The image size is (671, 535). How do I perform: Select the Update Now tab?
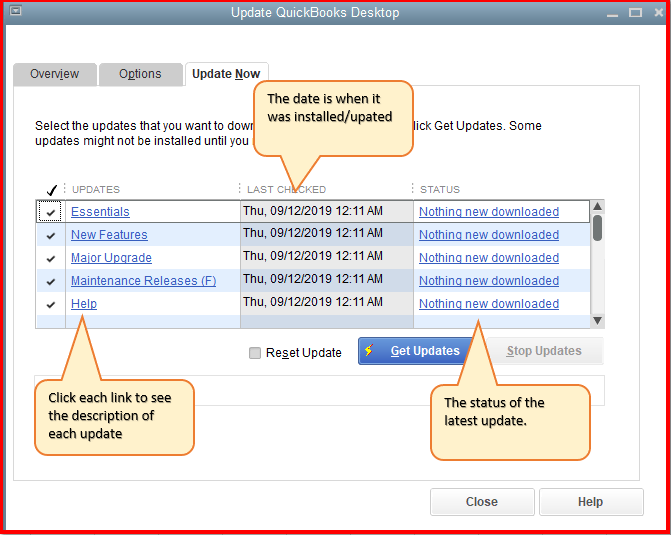click(226, 74)
